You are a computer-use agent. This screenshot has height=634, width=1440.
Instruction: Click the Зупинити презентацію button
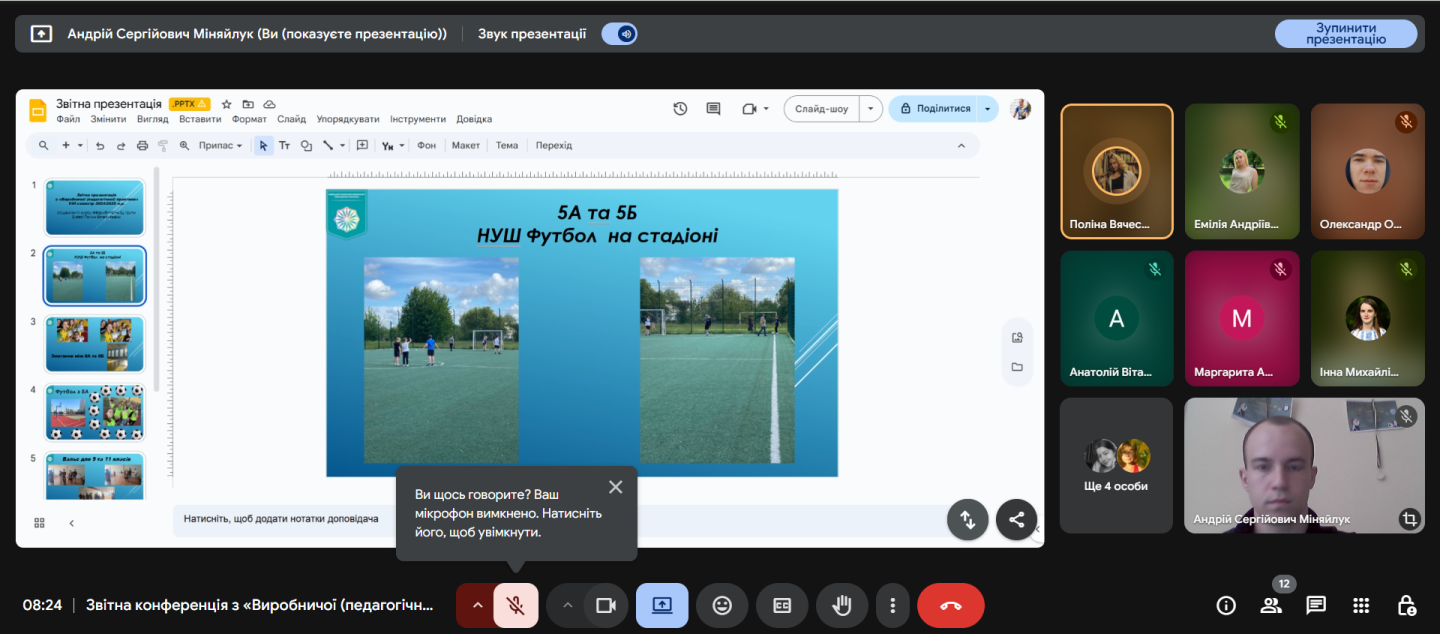[x=1345, y=34]
